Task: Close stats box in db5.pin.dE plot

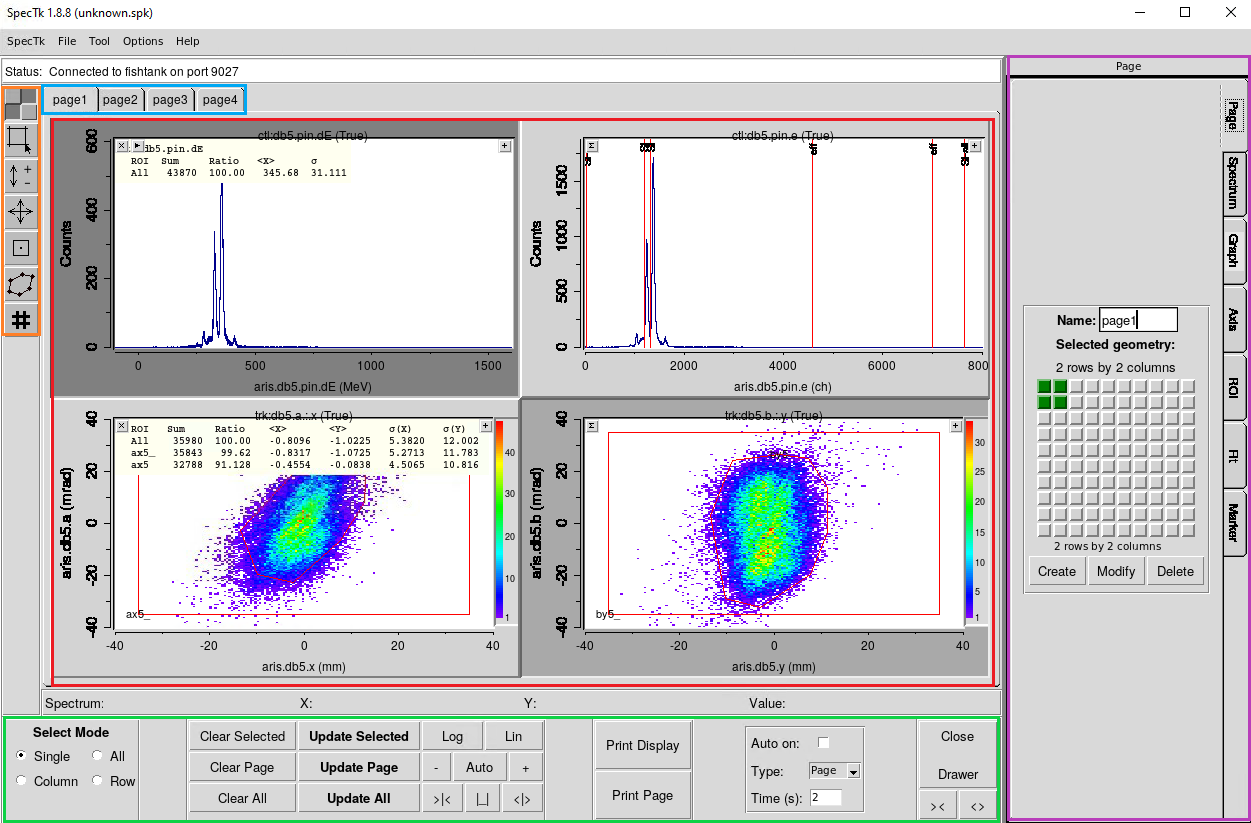Action: coord(121,146)
